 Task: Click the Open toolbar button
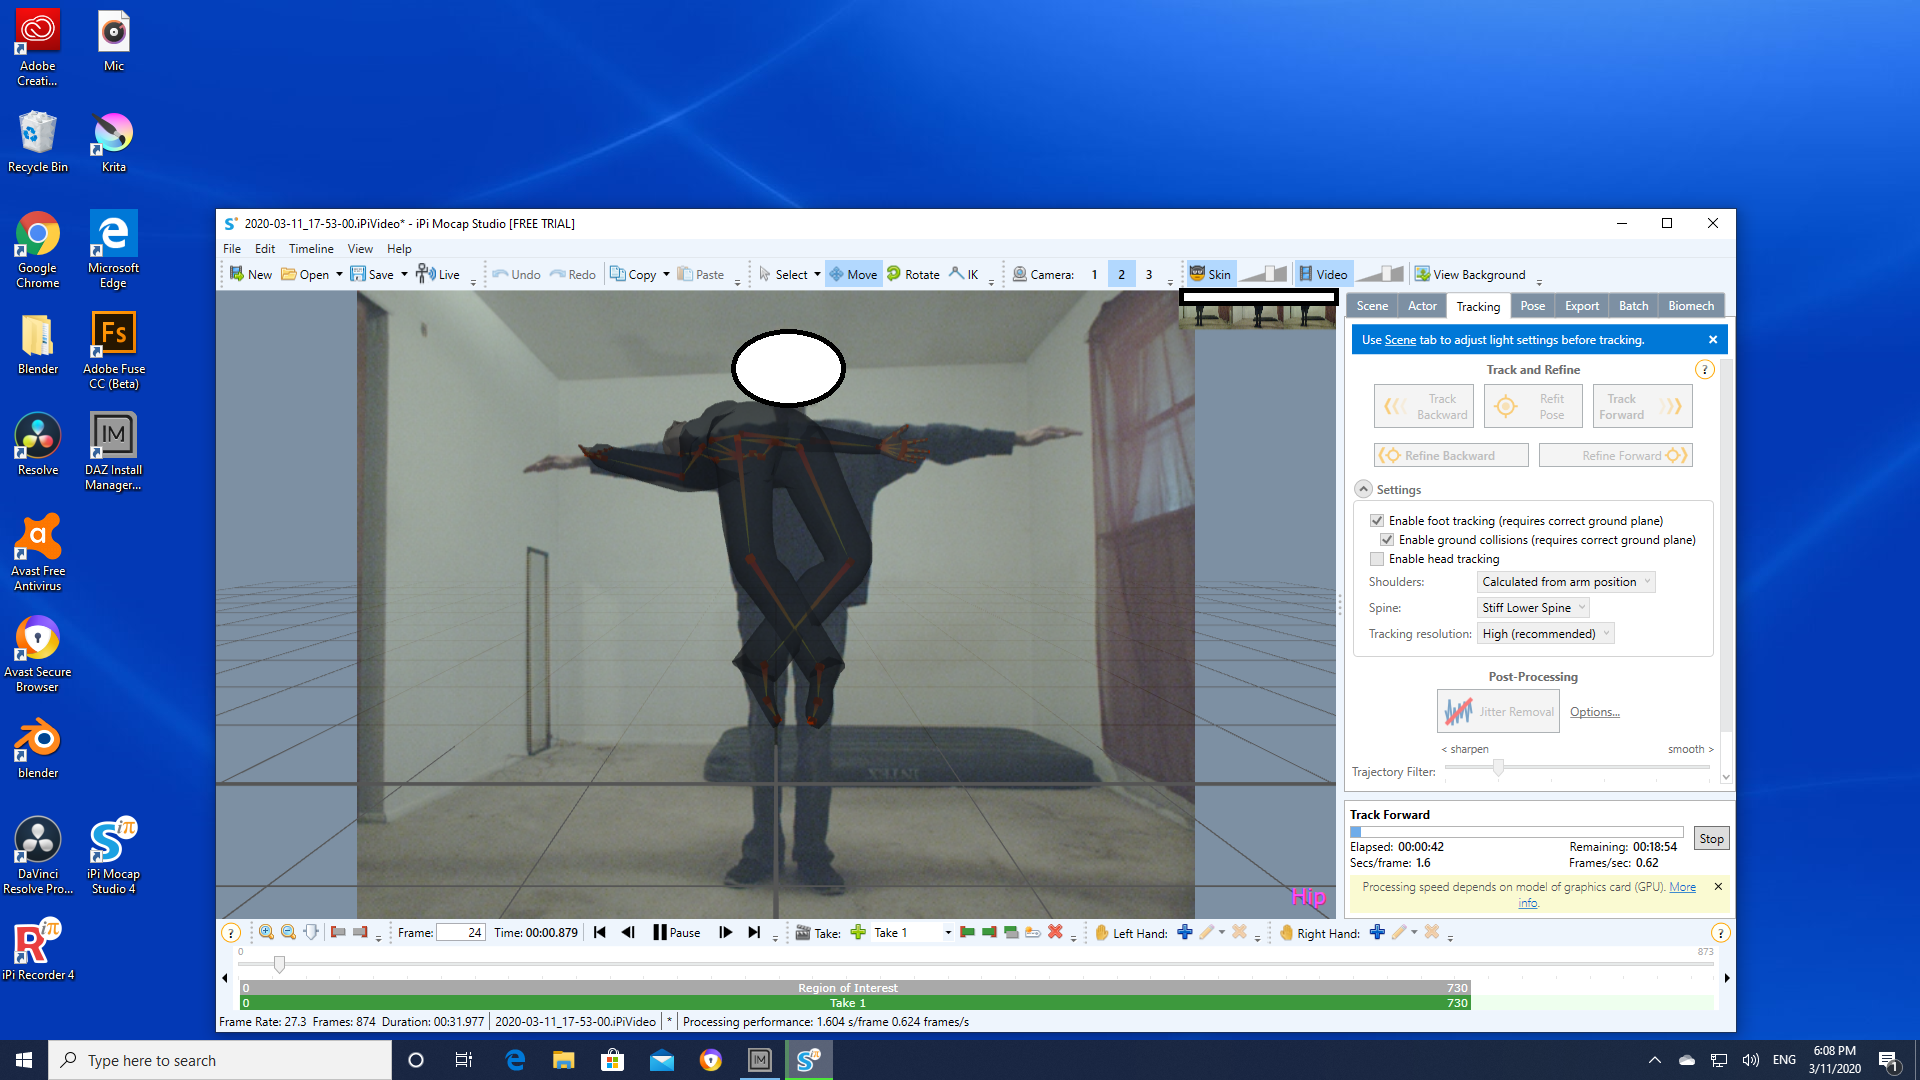[x=305, y=274]
